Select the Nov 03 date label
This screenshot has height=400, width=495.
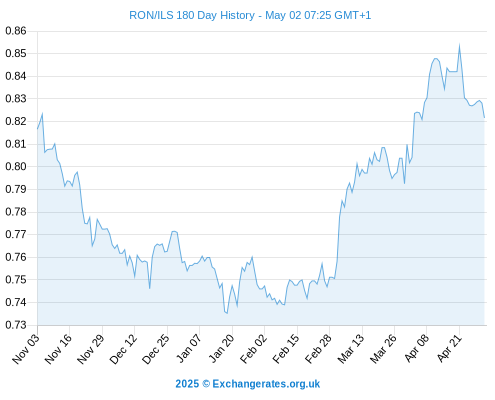click(26, 349)
